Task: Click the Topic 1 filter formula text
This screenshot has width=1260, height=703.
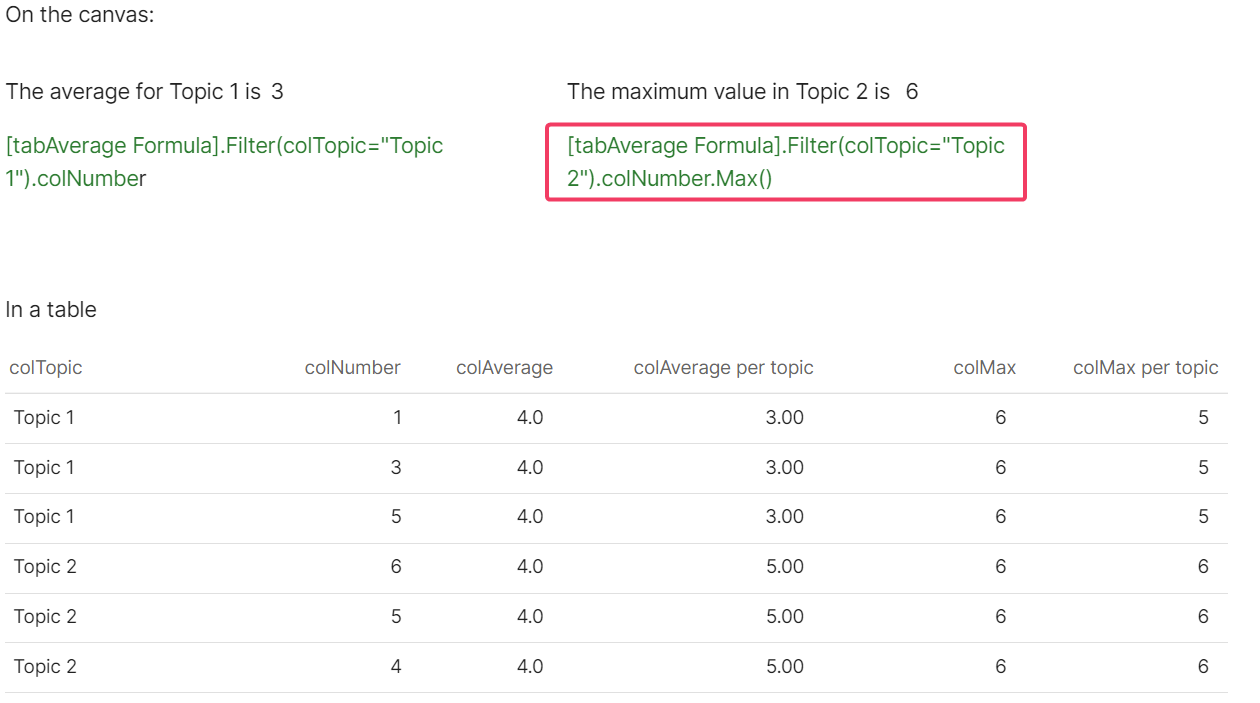Action: (x=224, y=162)
